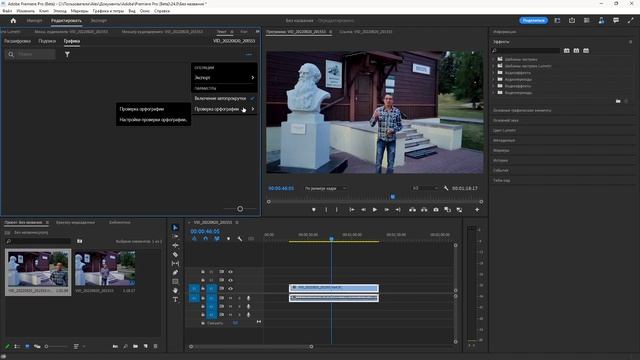The image size is (640, 360).
Task: Open playback resolution dropdown in Program monitor
Action: point(425,188)
